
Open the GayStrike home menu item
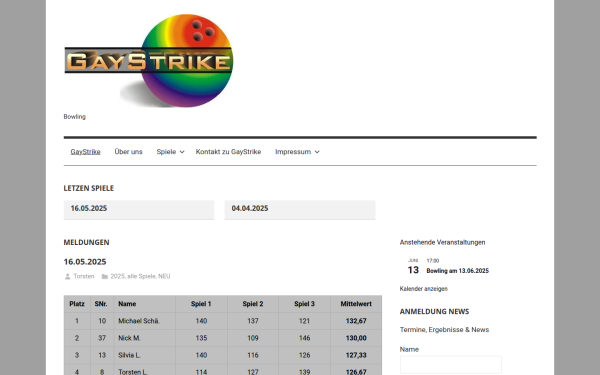(85, 152)
